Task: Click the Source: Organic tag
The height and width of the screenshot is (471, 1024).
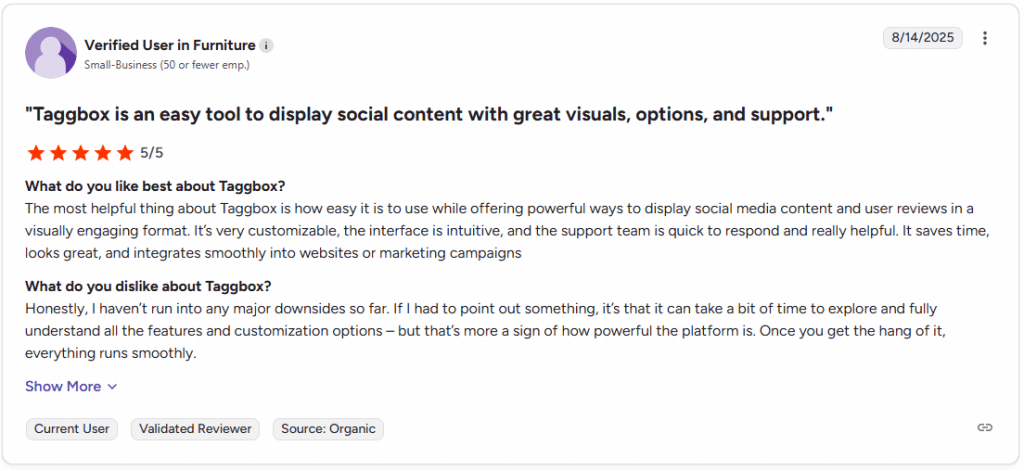Action: tap(328, 429)
